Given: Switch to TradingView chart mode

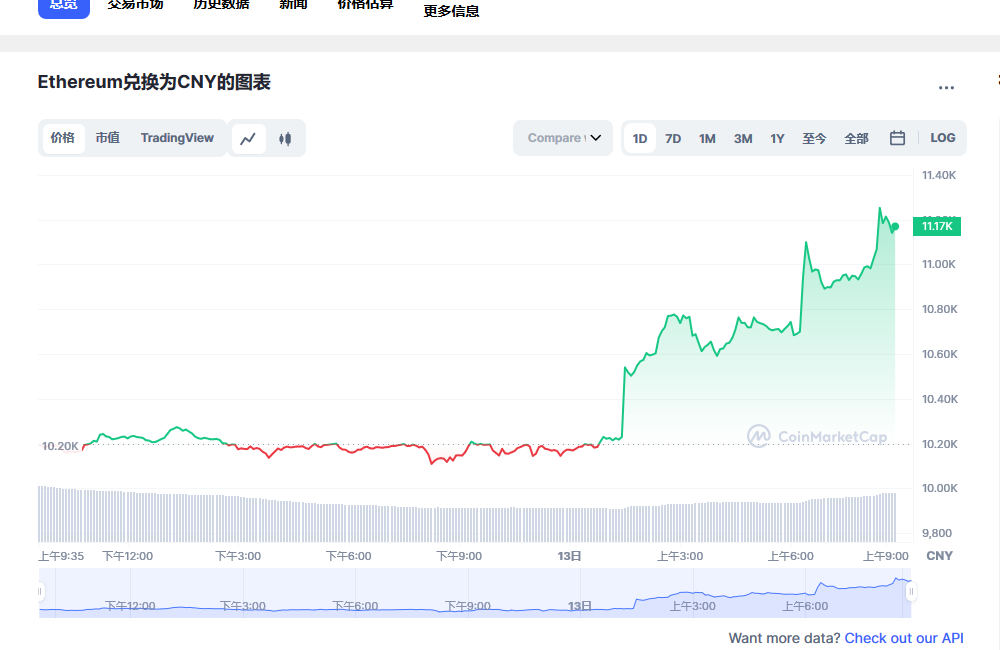Looking at the screenshot, I should point(177,138).
